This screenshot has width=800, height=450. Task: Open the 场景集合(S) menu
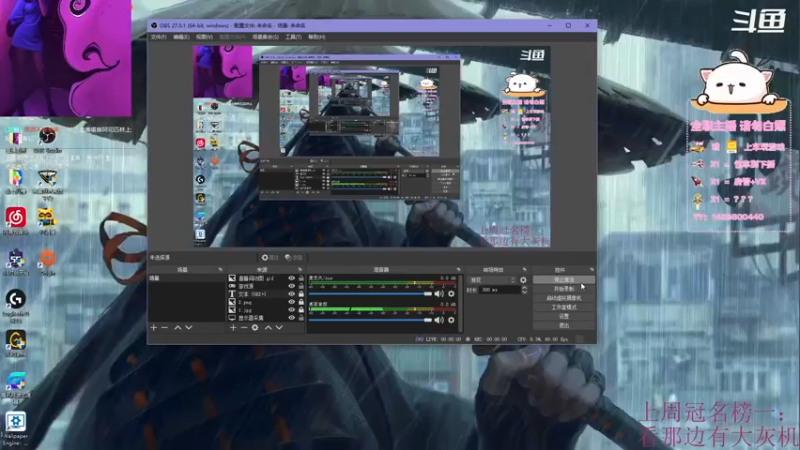[265, 37]
